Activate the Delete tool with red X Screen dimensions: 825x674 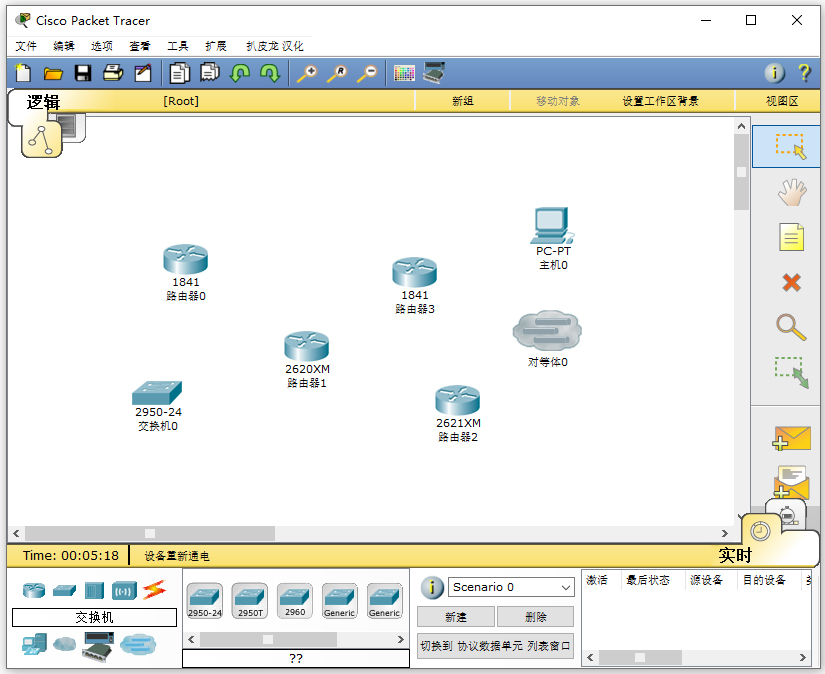tap(791, 282)
